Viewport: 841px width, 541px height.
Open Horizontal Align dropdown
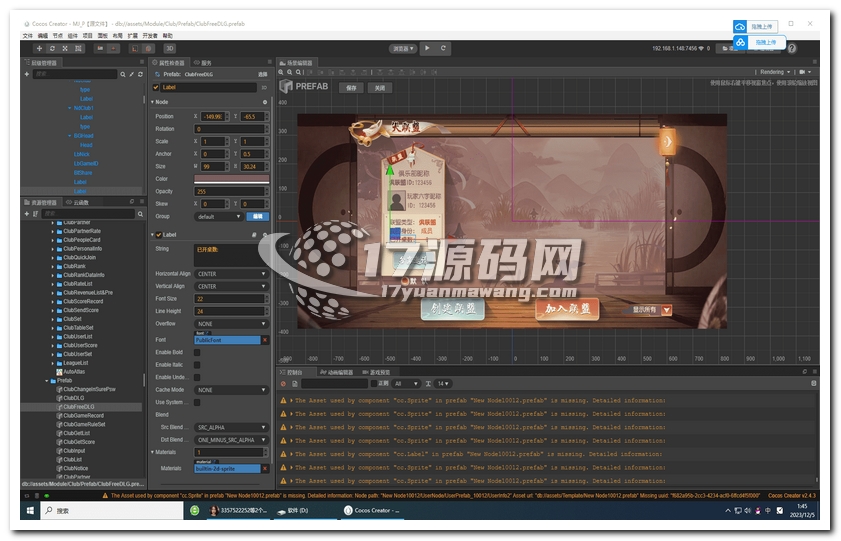pyautogui.click(x=231, y=273)
